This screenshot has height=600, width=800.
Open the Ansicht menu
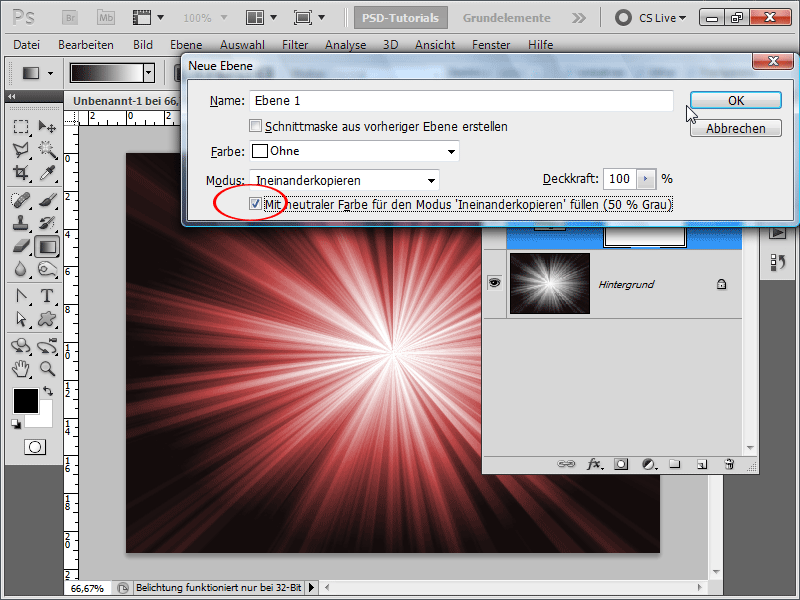[x=435, y=45]
